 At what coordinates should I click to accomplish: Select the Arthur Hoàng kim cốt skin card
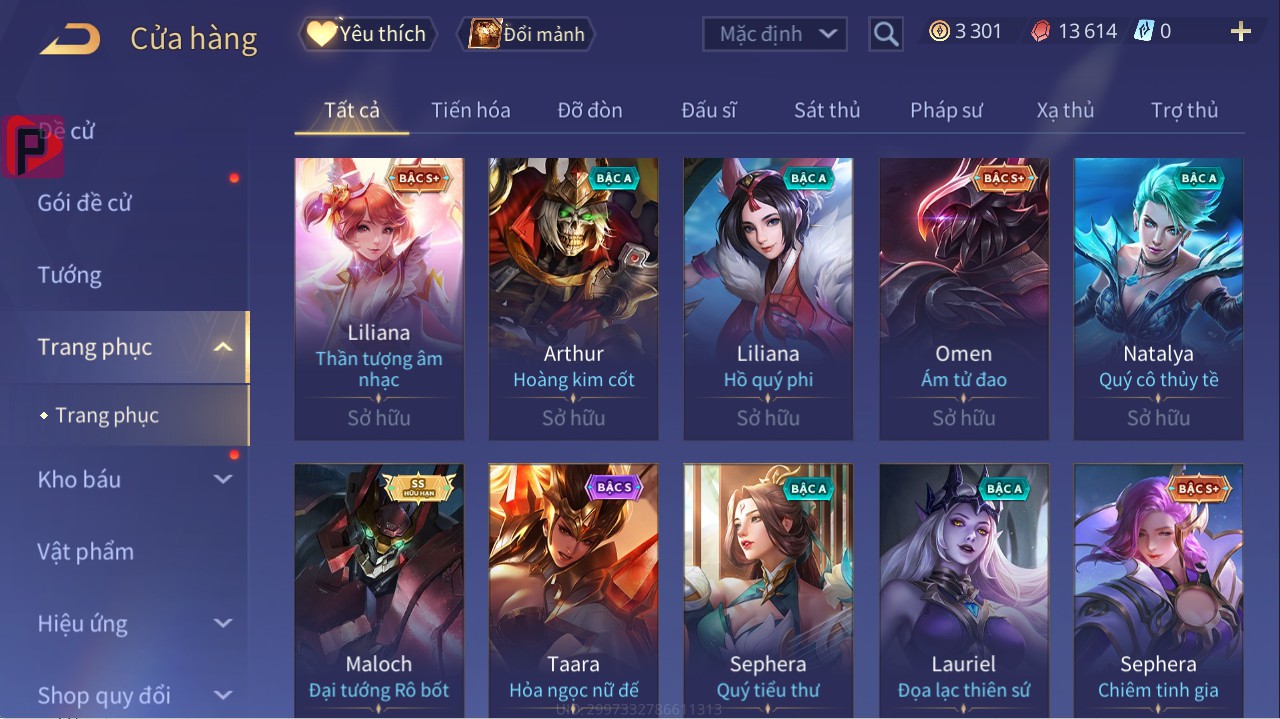pos(574,299)
